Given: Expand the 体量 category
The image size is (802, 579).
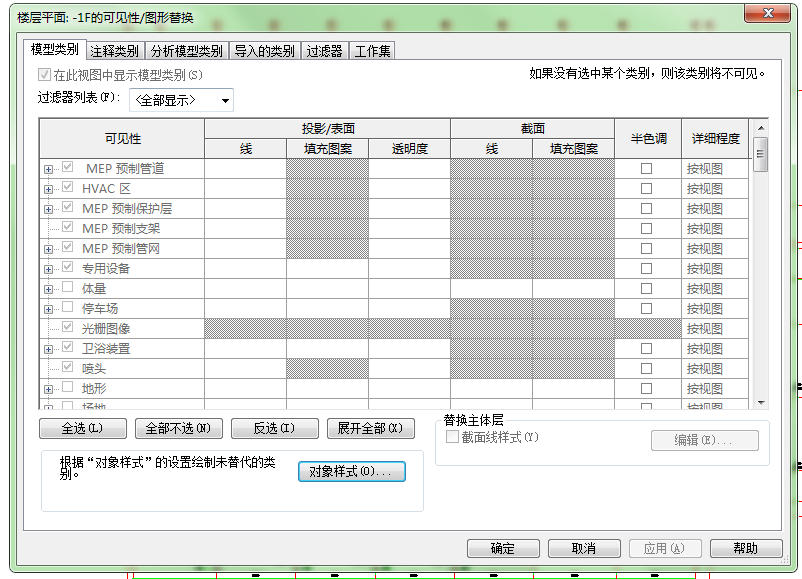Looking at the screenshot, I should 48,289.
